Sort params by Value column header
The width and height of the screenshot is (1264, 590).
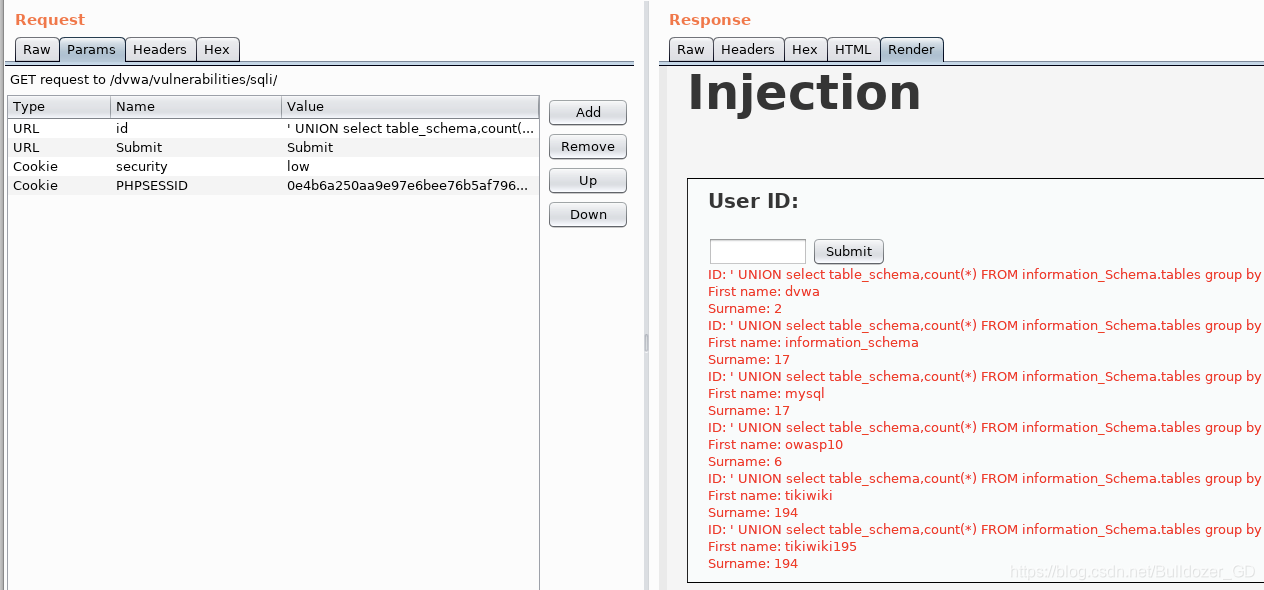point(410,106)
